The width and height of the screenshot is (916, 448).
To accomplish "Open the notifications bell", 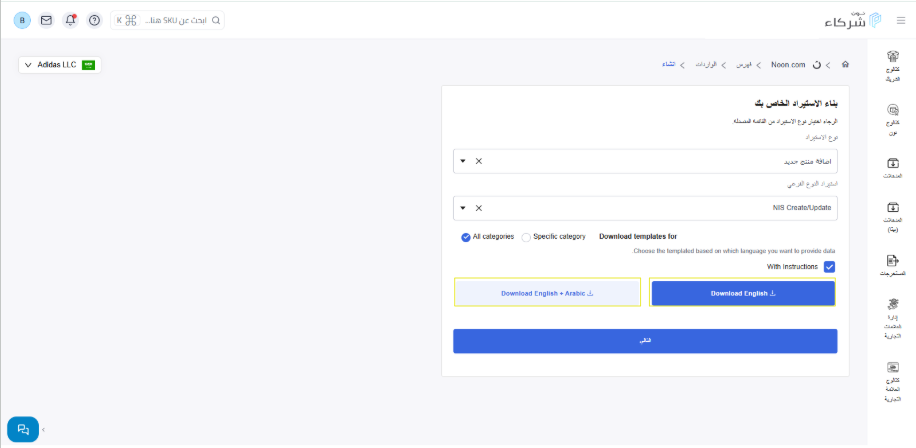I will (70, 20).
